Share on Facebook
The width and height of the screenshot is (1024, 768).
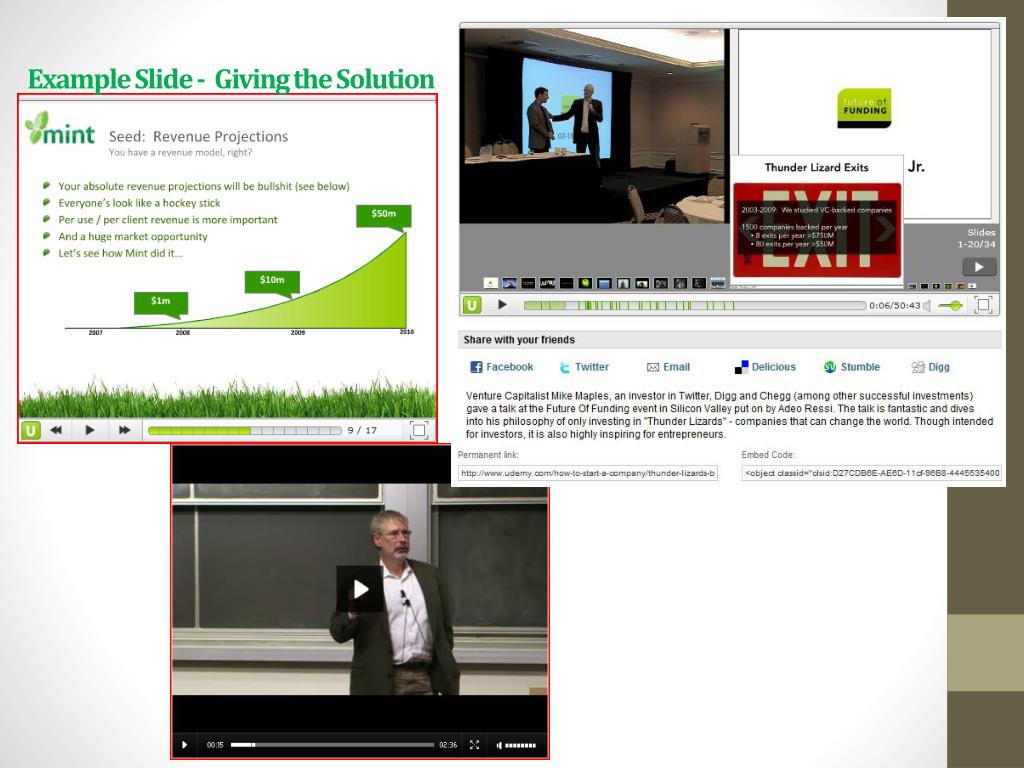(502, 367)
